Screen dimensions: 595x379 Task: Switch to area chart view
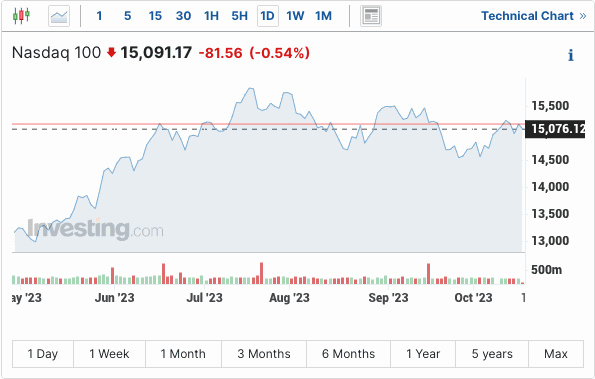59,16
